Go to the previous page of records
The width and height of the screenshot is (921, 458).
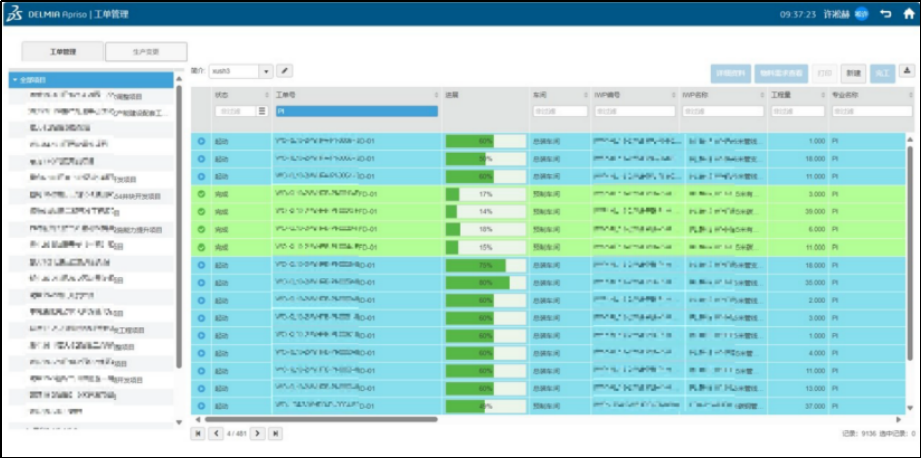coord(215,433)
